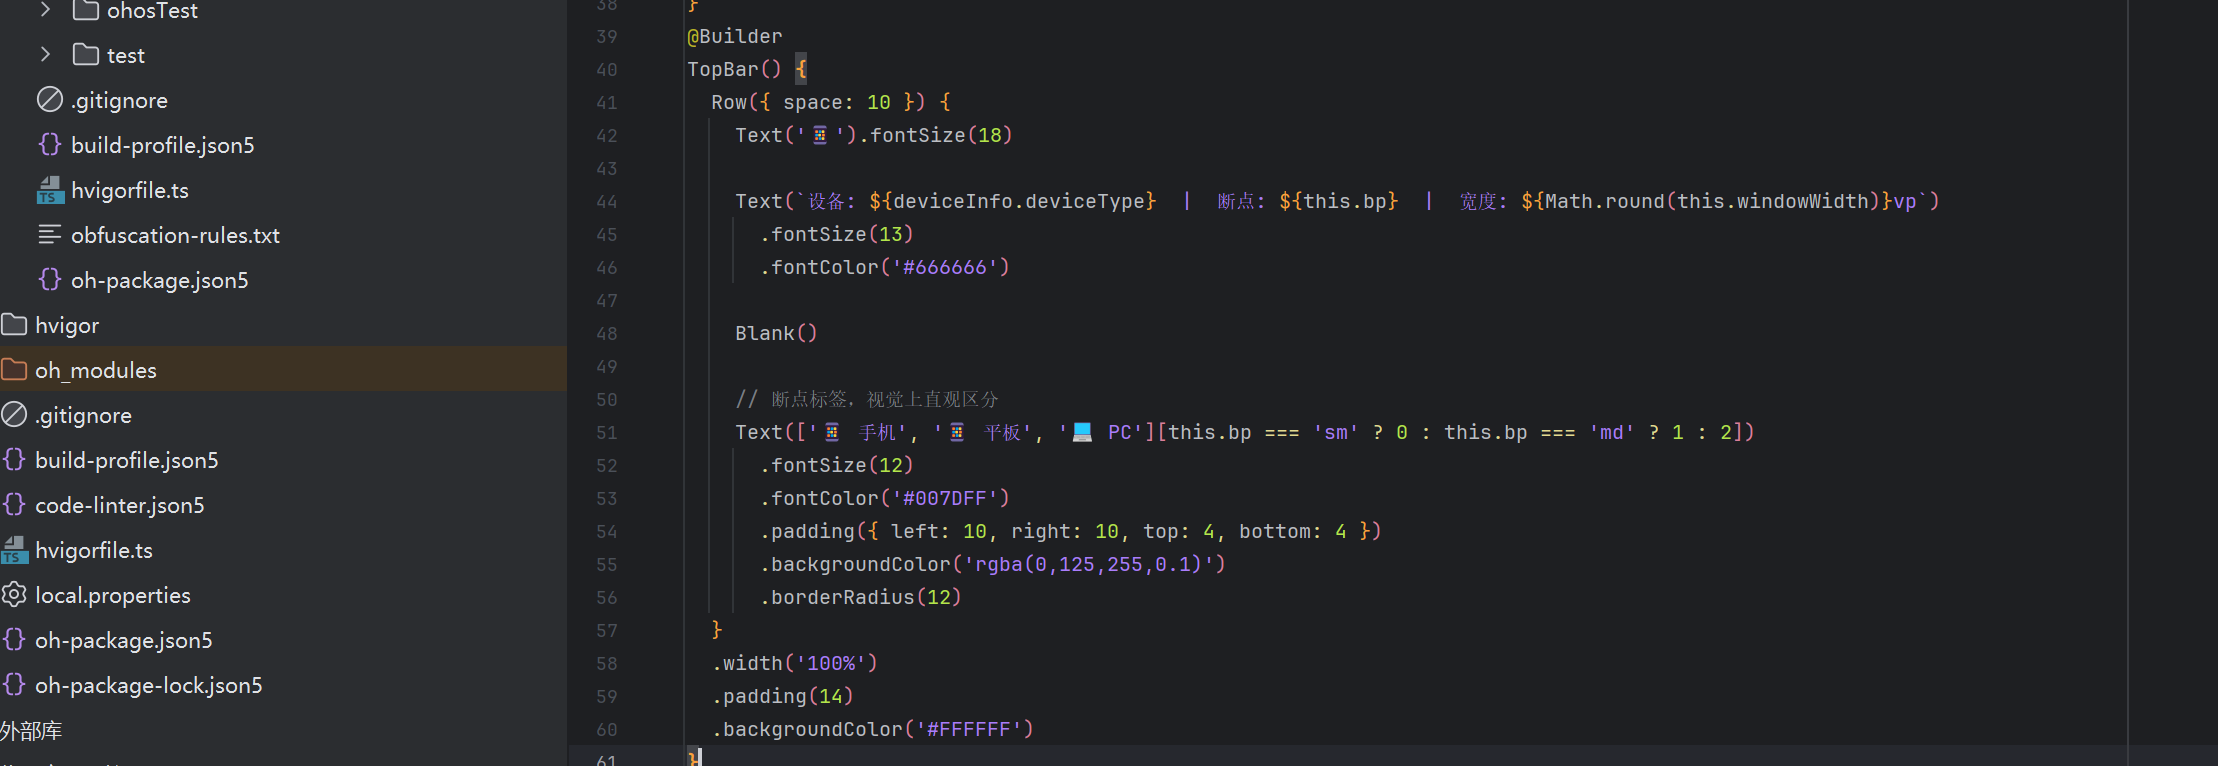Viewport: 2218px width, 766px height.
Task: Click line number 55 in the gutter
Action: point(607,565)
